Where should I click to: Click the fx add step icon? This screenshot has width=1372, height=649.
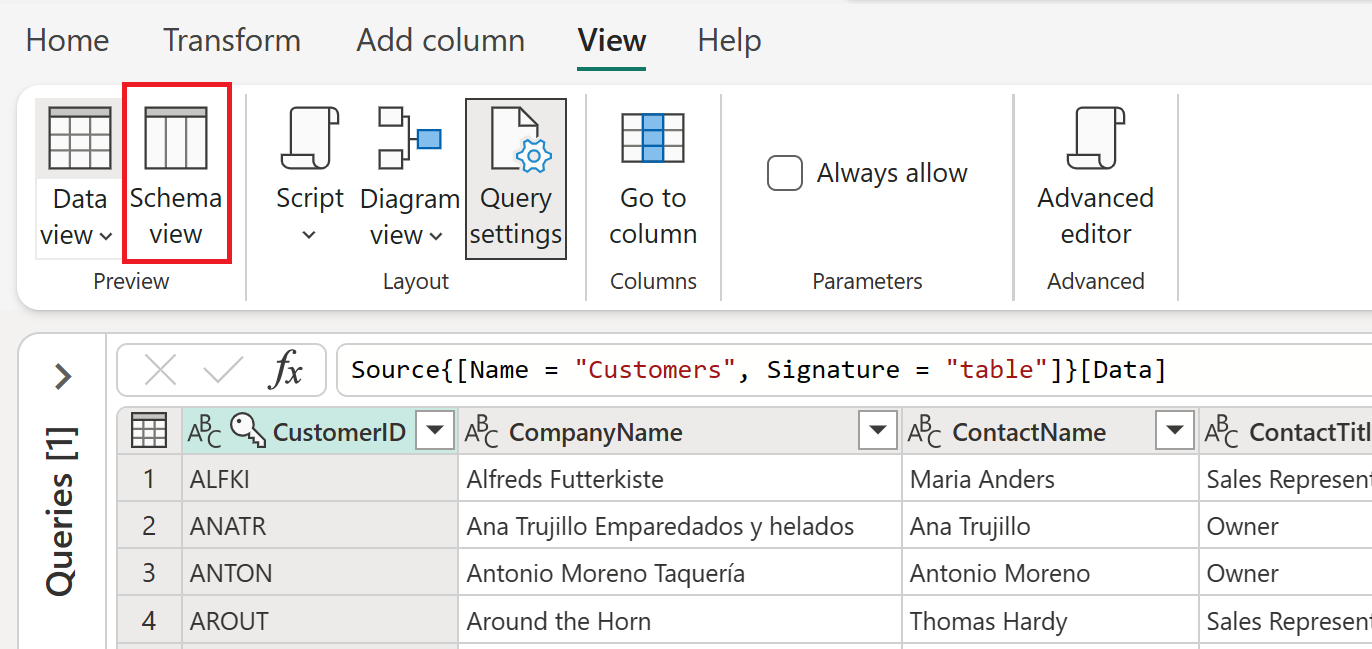tap(288, 370)
